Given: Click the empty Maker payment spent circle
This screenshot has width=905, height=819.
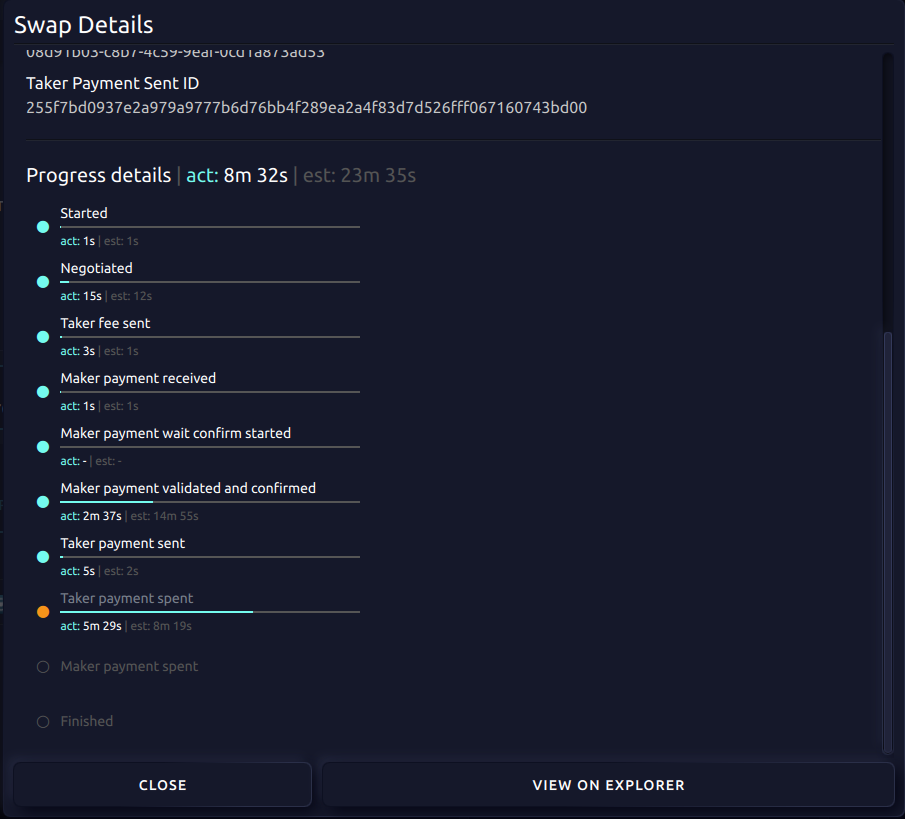Looking at the screenshot, I should [x=43, y=667].
